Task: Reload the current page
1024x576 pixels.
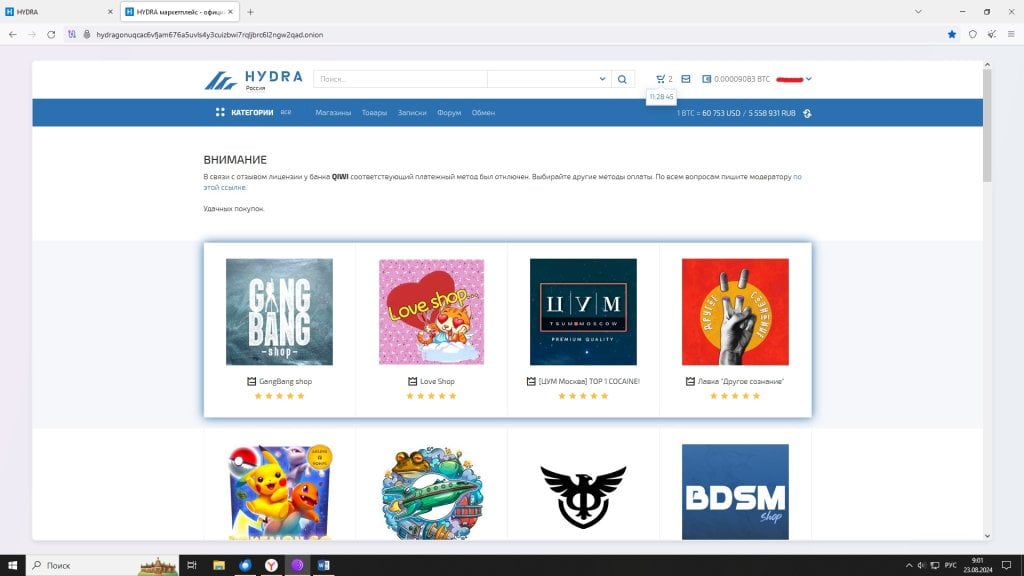Action: 51,35
